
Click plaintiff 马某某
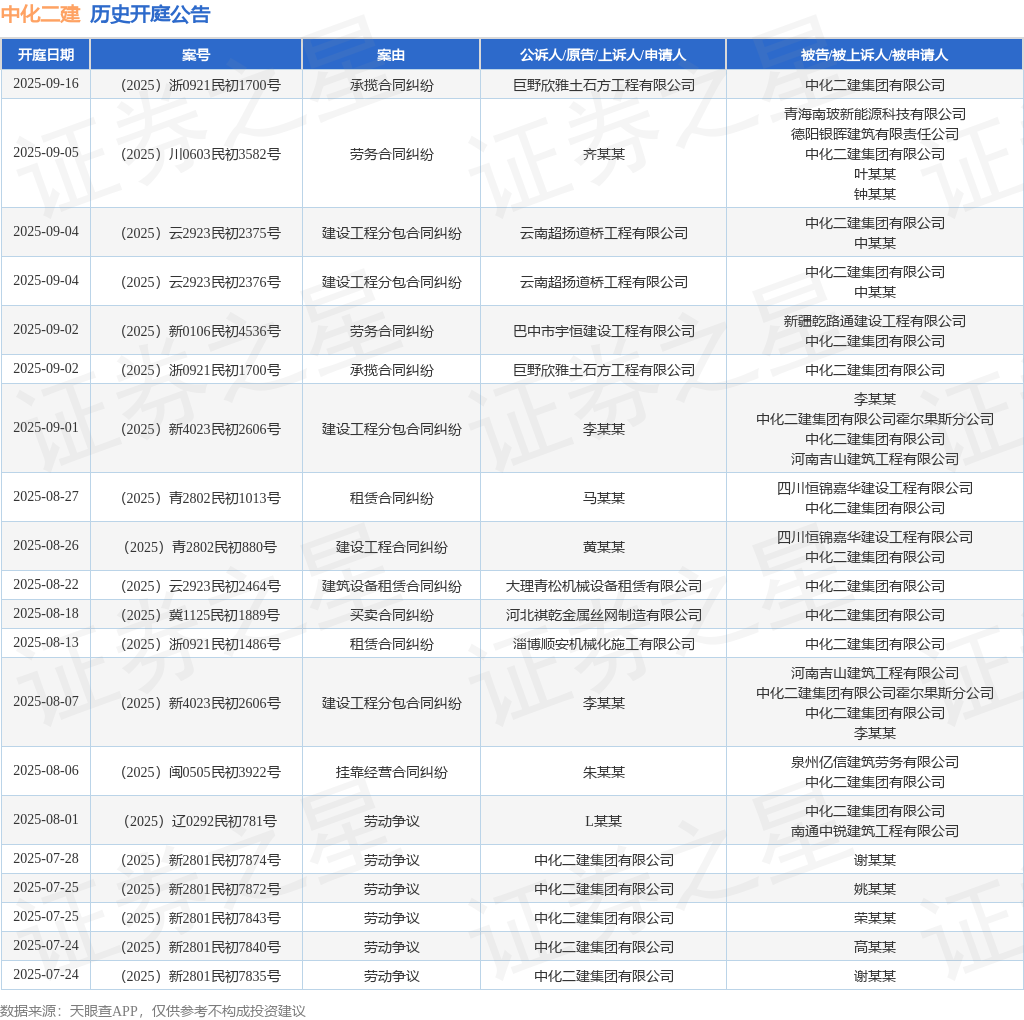pyautogui.click(x=603, y=498)
